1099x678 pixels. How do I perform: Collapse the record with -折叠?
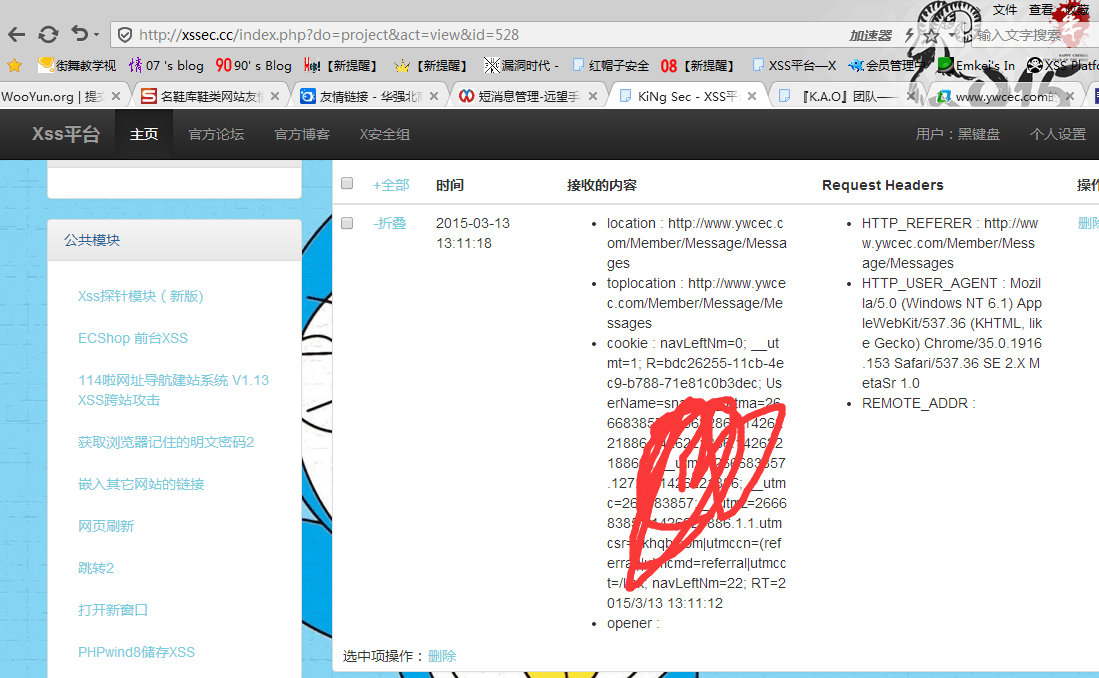(390, 223)
